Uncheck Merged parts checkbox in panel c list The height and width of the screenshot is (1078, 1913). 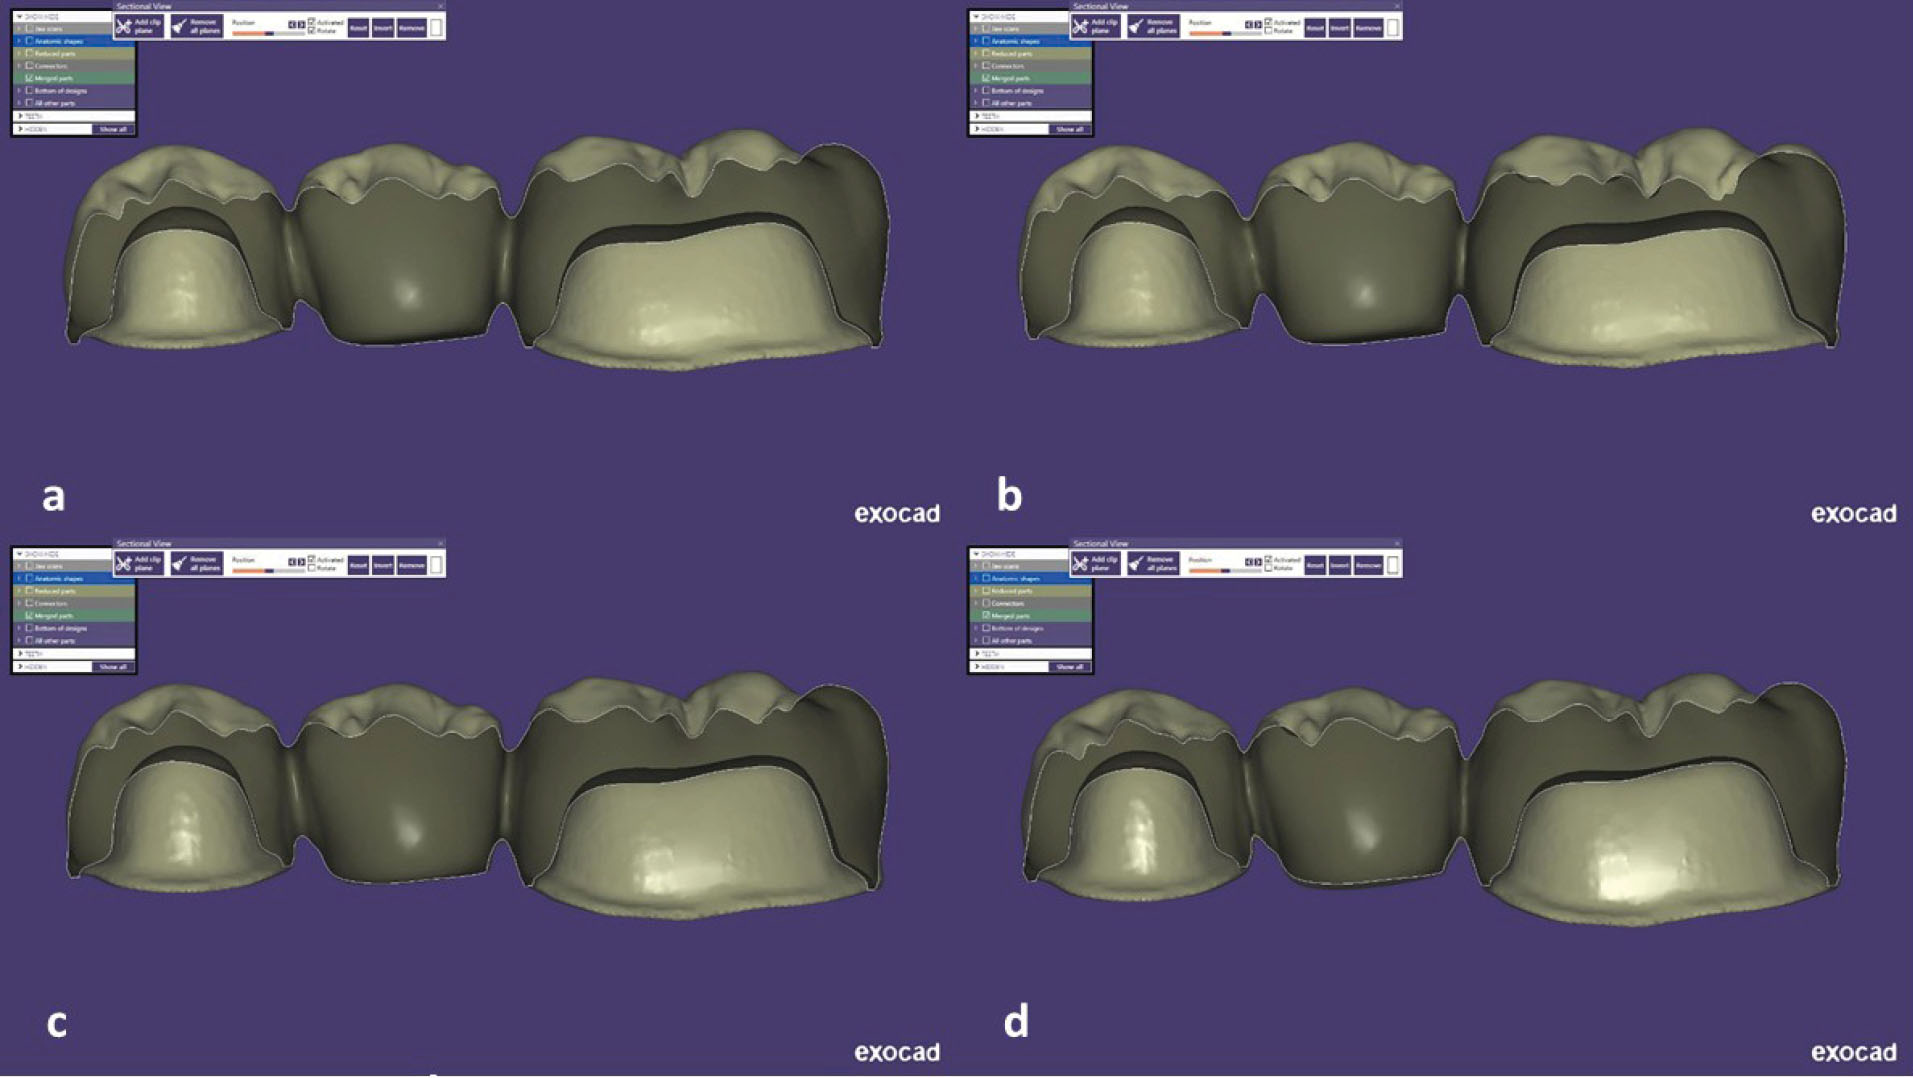30,616
